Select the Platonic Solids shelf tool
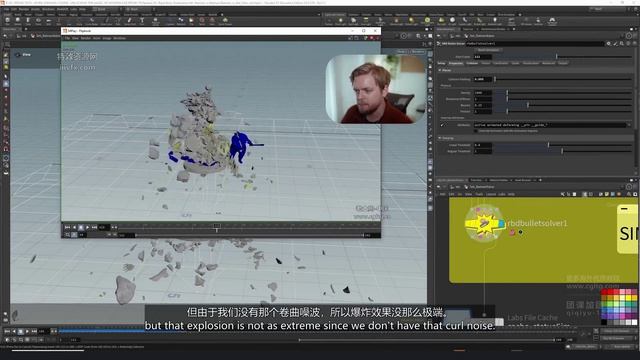Viewport: 640px width, 360px height. [x=156, y=20]
